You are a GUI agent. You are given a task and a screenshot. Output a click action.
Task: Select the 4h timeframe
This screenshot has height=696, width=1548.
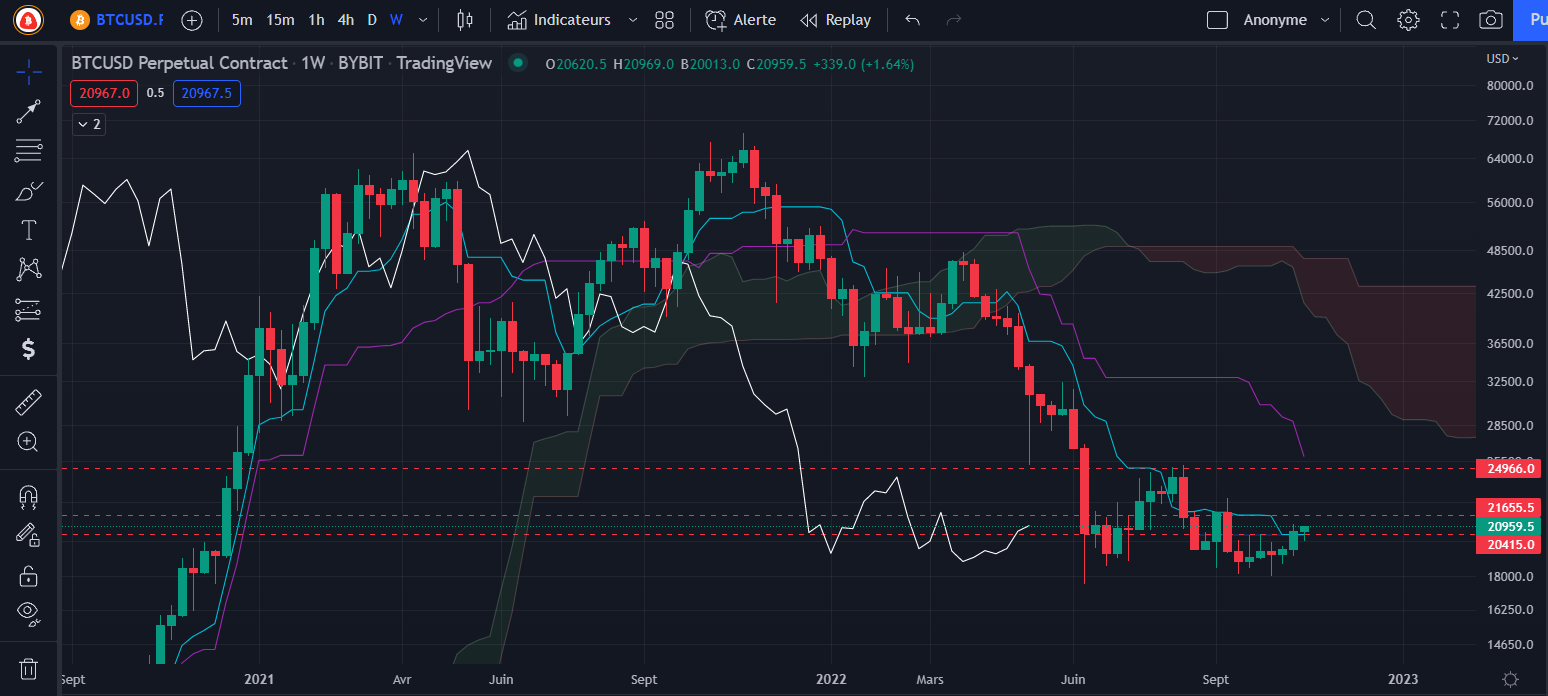(347, 19)
